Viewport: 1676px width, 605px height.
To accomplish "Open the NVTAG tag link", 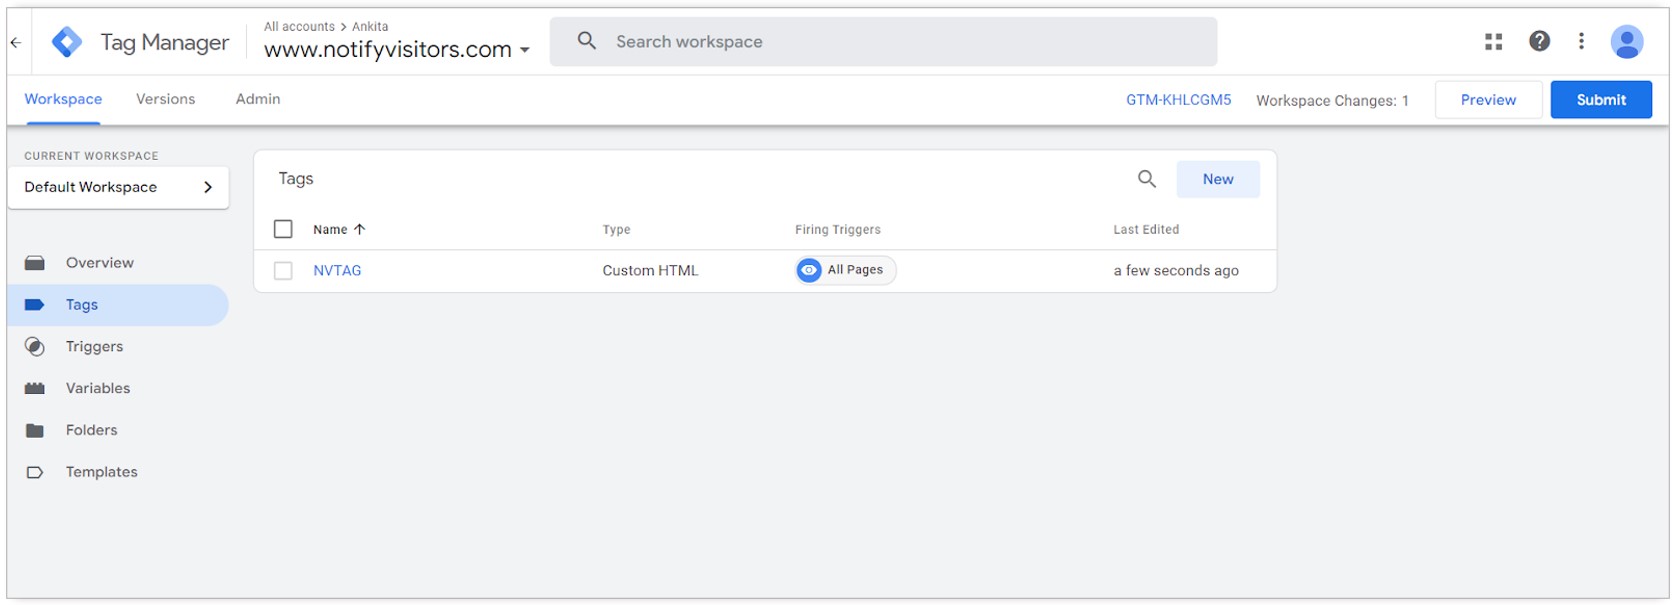I will 337,271.
